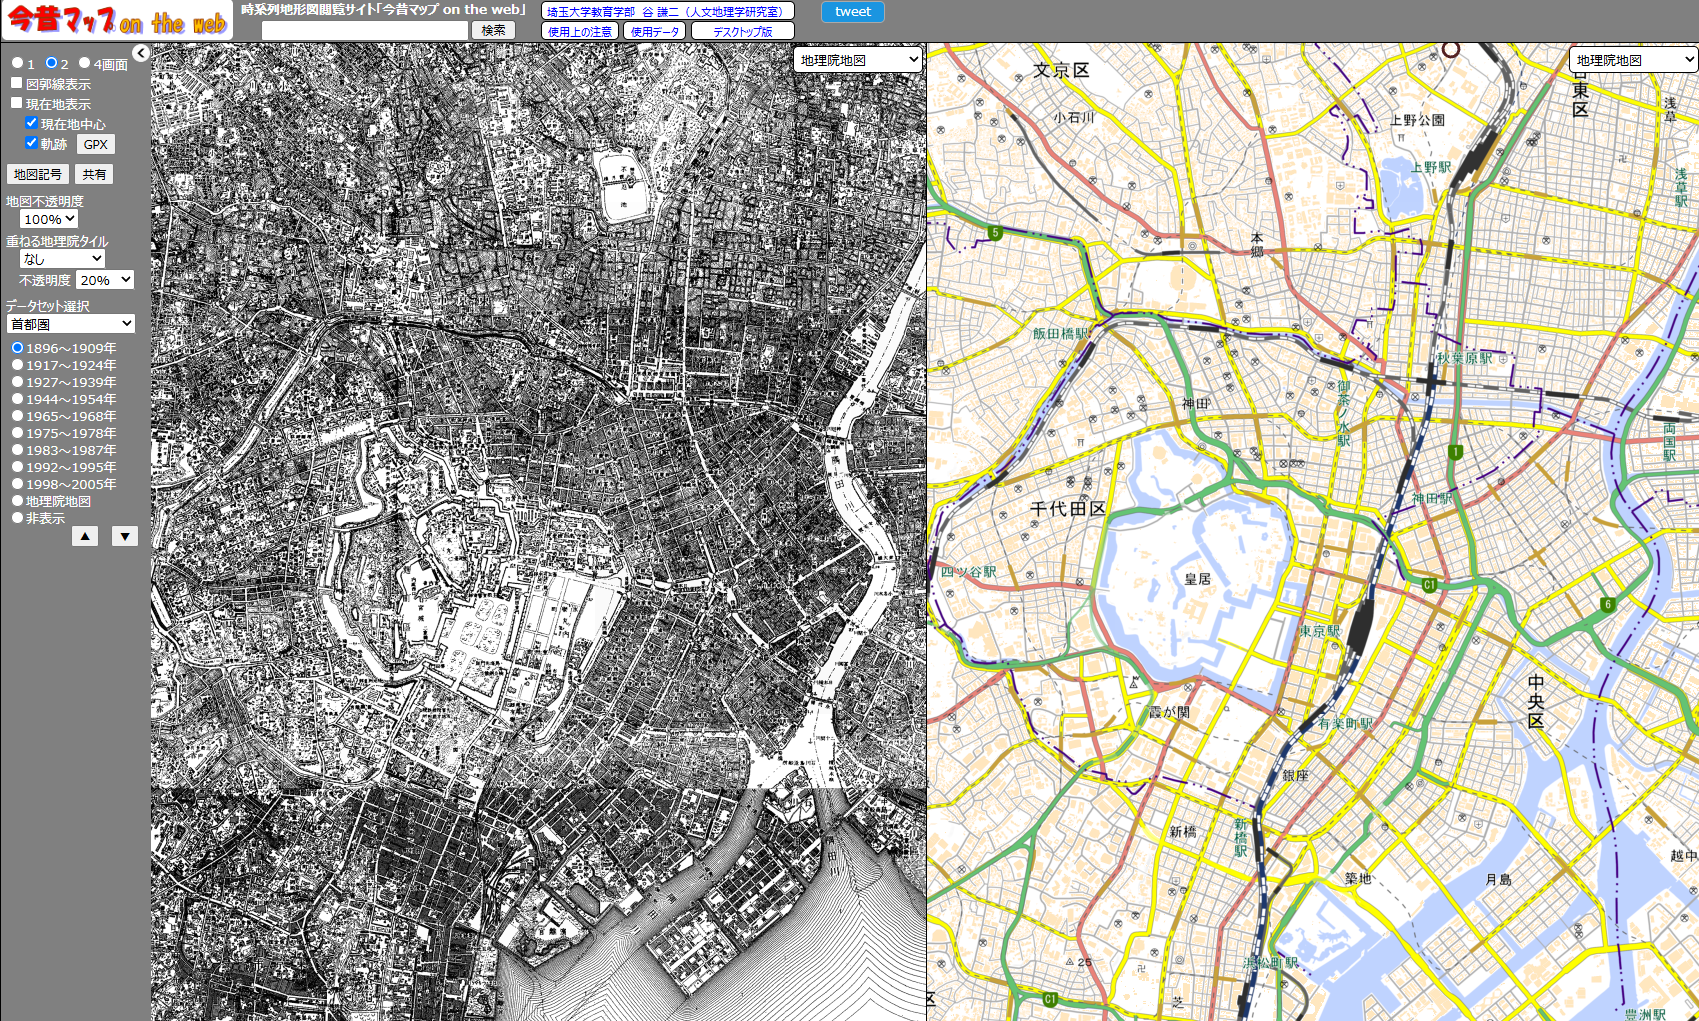Viewport: 1699px width, 1021px height.
Task: Collapse the sidebar with the left chevron icon
Action: tap(141, 53)
